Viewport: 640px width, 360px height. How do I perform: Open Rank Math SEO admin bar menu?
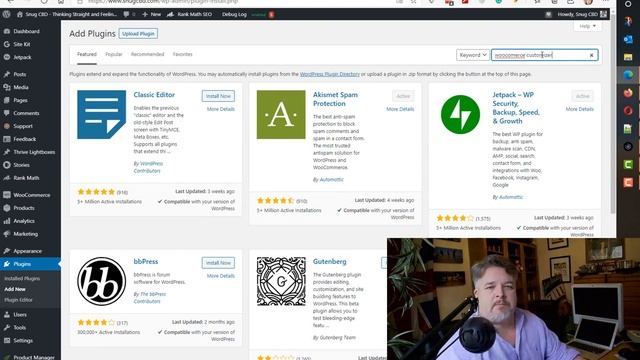pyautogui.click(x=190, y=14)
